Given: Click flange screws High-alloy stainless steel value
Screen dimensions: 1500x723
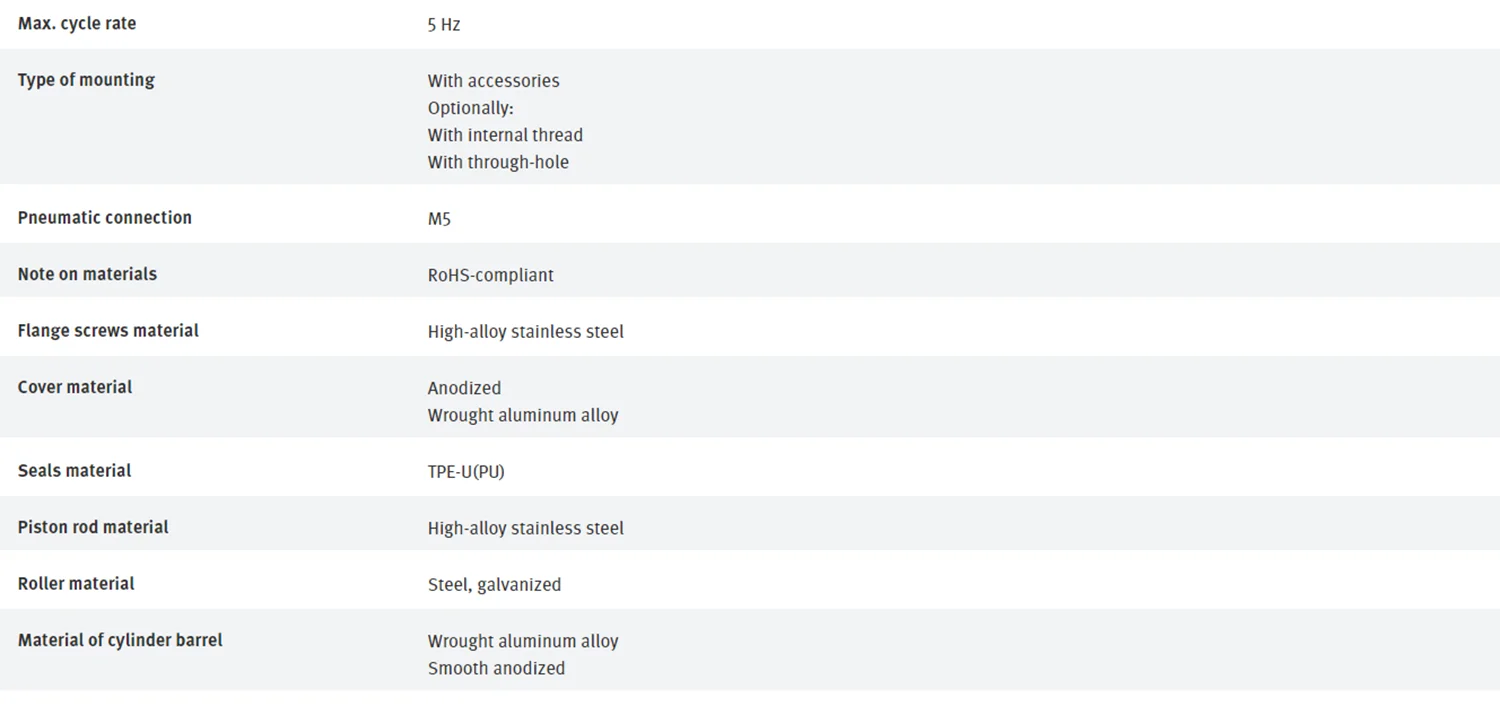Looking at the screenshot, I should point(526,332).
